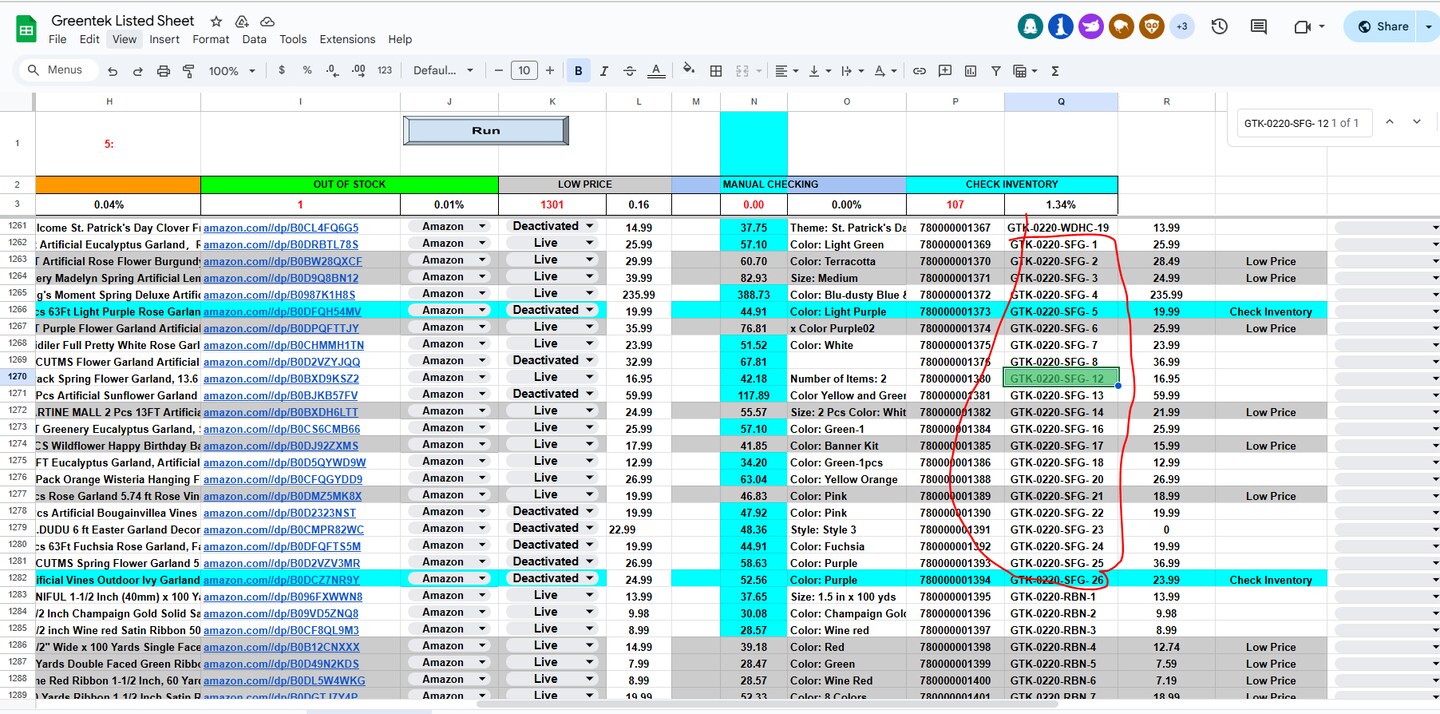Image resolution: width=1440 pixels, height=714 pixels.
Task: Open version history clock icon
Action: click(1219, 27)
